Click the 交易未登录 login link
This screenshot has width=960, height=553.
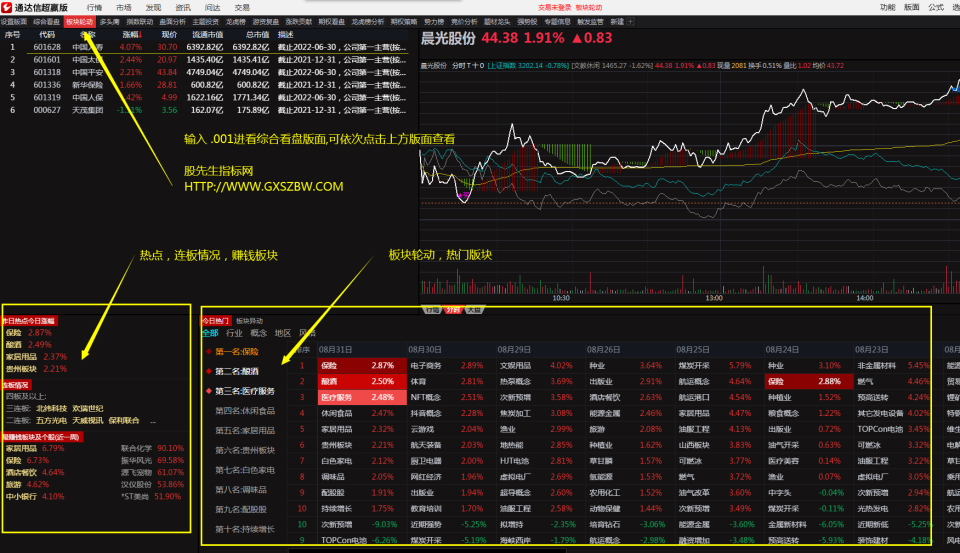[x=555, y=7]
